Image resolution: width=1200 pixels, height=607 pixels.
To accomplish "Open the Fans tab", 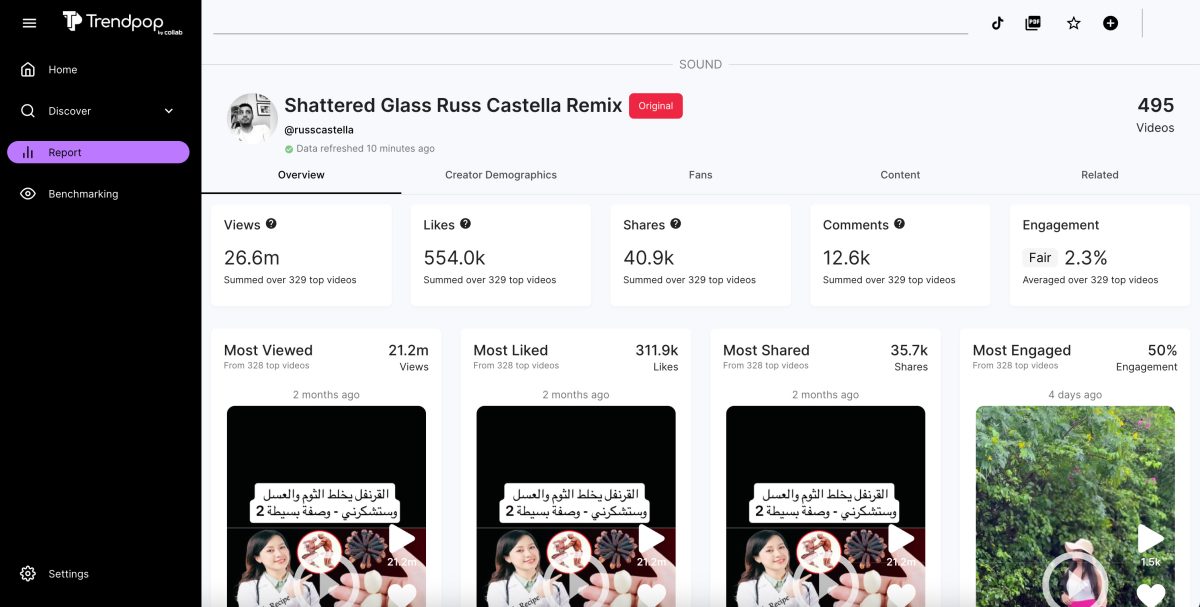I will (x=700, y=175).
